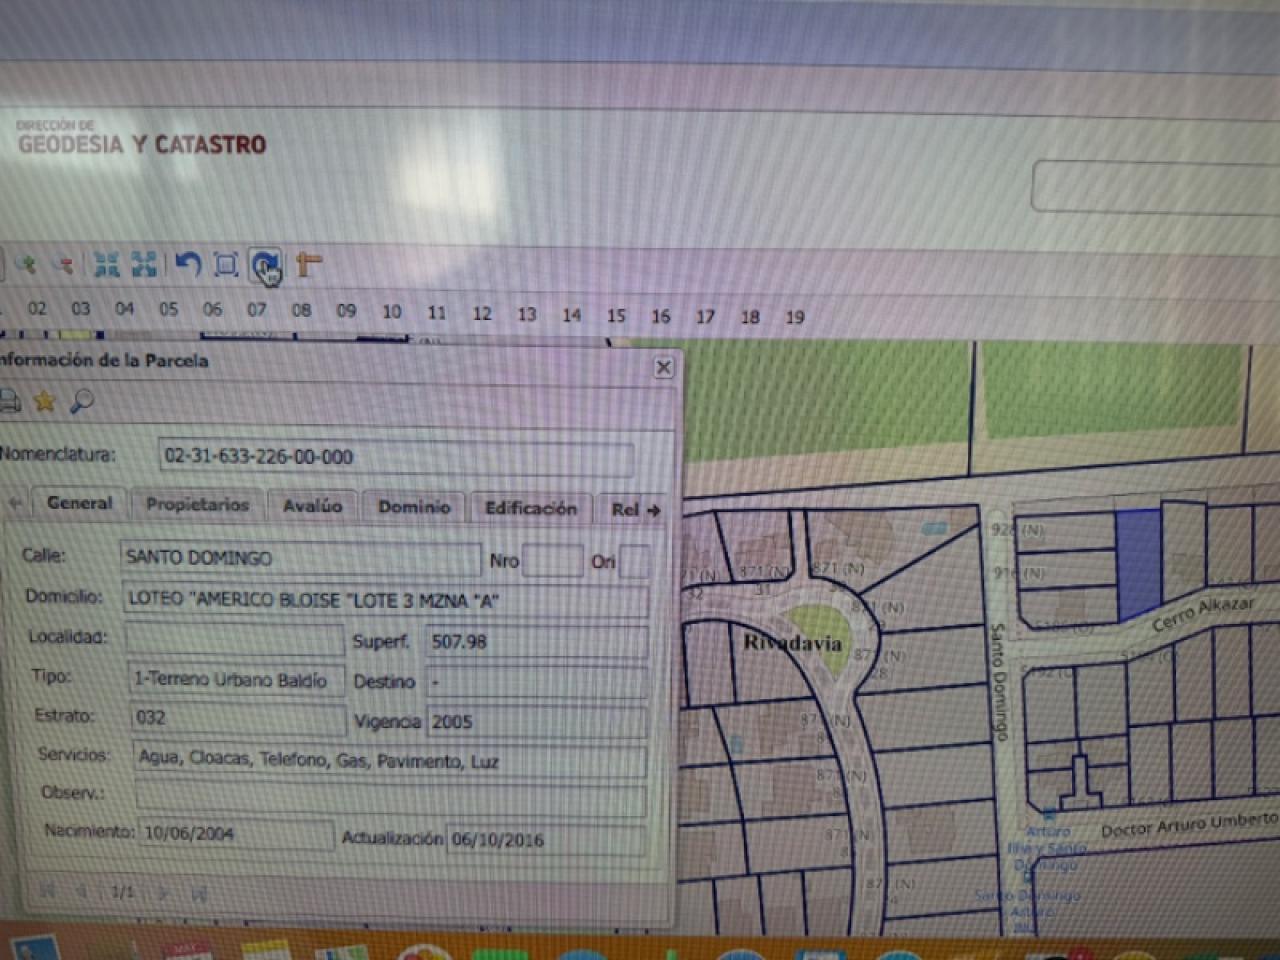The image size is (1280, 960).
Task: Click the four inward arrows icon
Action: tap(106, 264)
